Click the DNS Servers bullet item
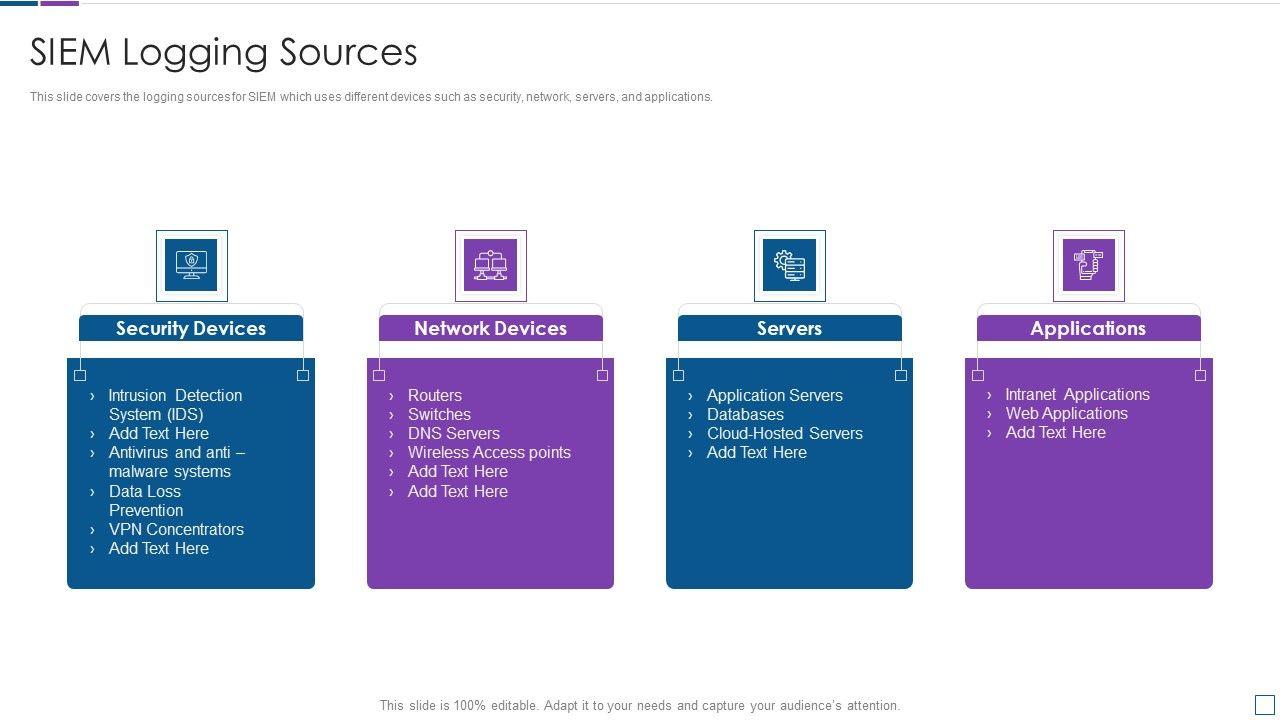 tap(453, 433)
